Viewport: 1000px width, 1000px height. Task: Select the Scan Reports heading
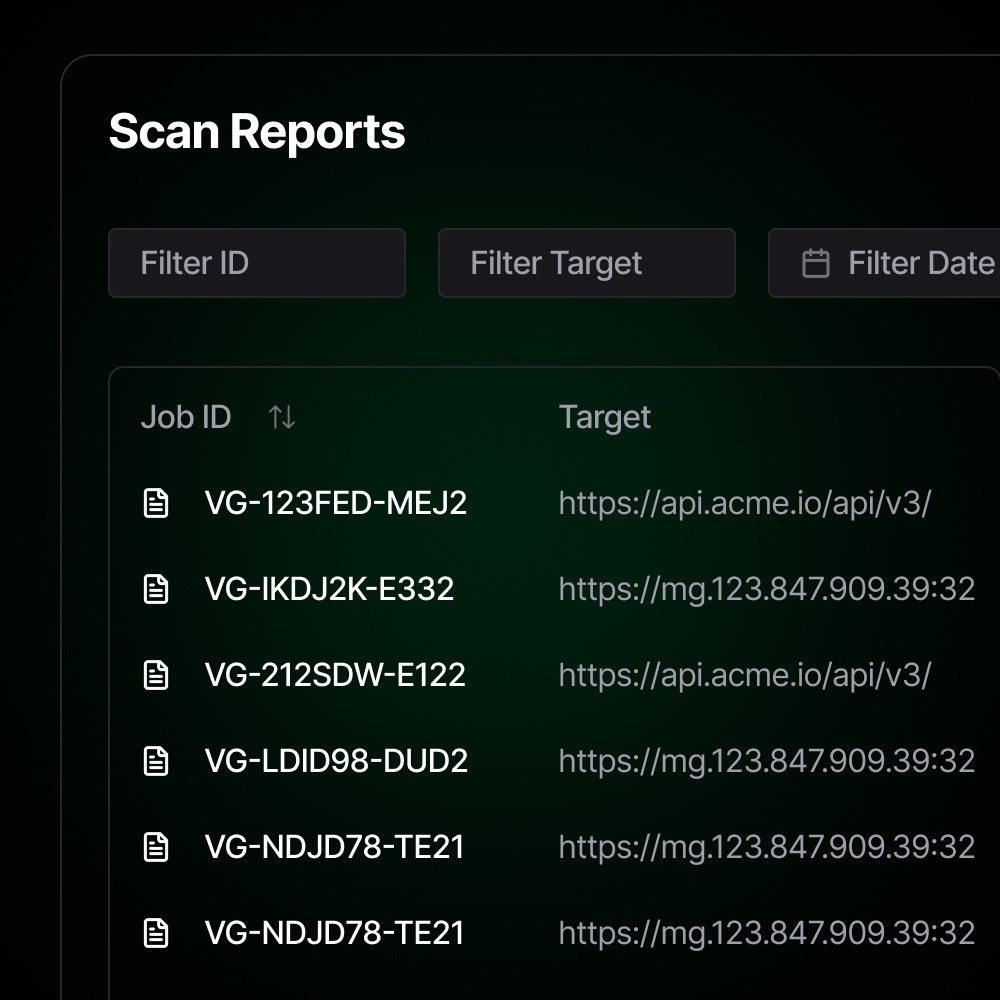pyautogui.click(x=257, y=131)
